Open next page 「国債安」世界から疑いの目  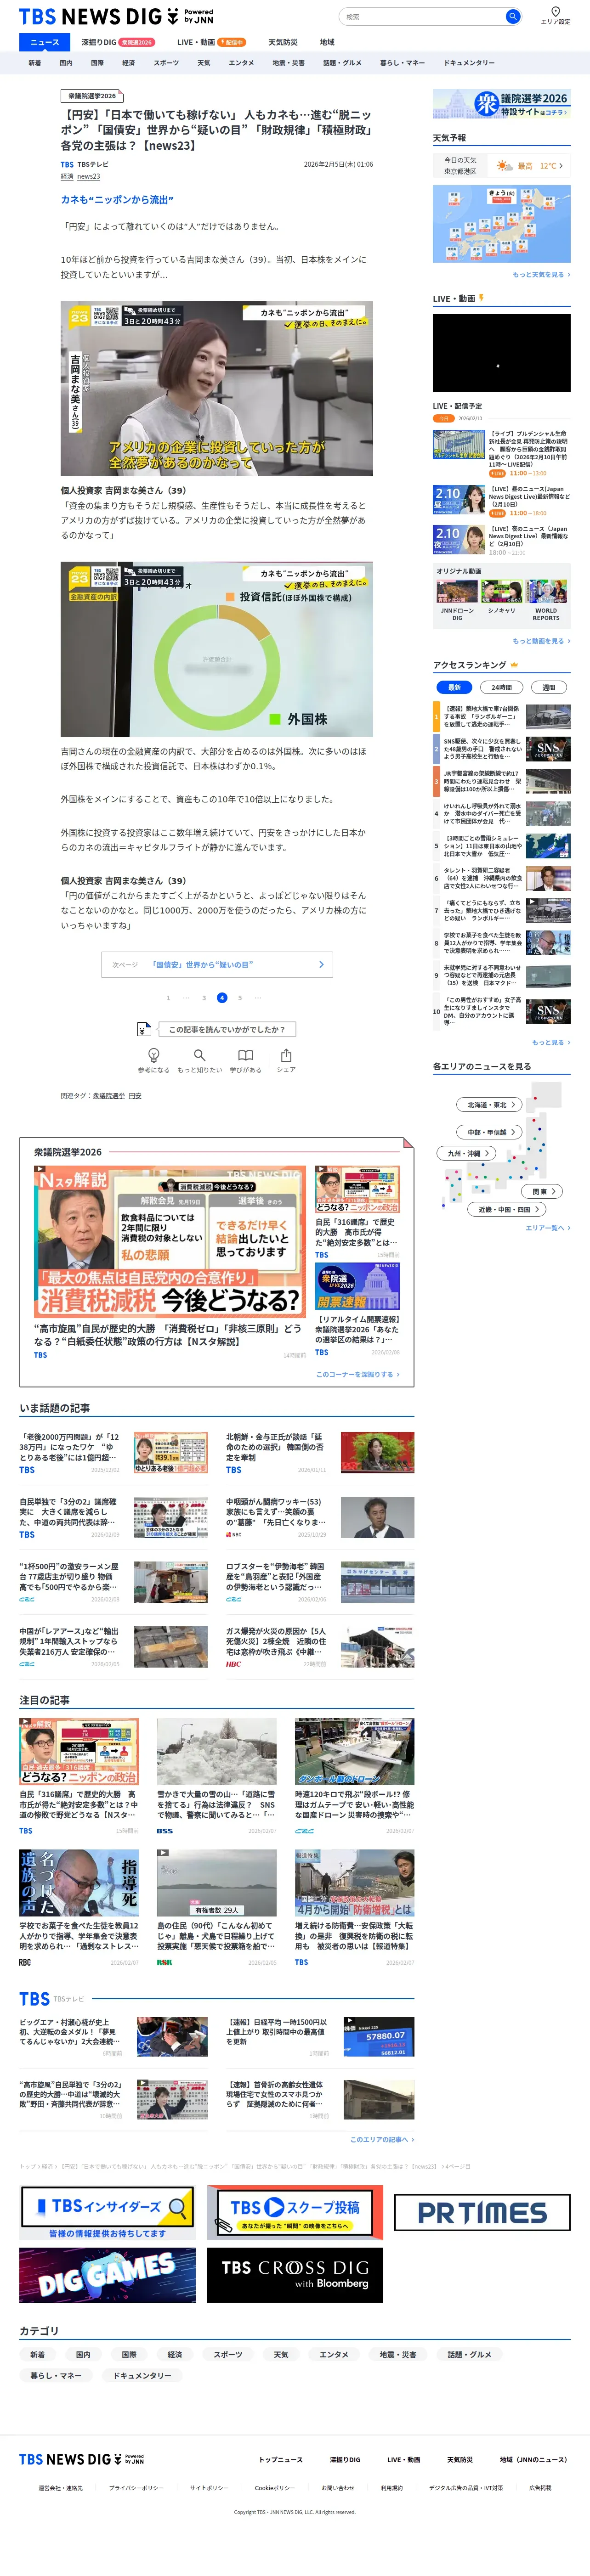217,965
